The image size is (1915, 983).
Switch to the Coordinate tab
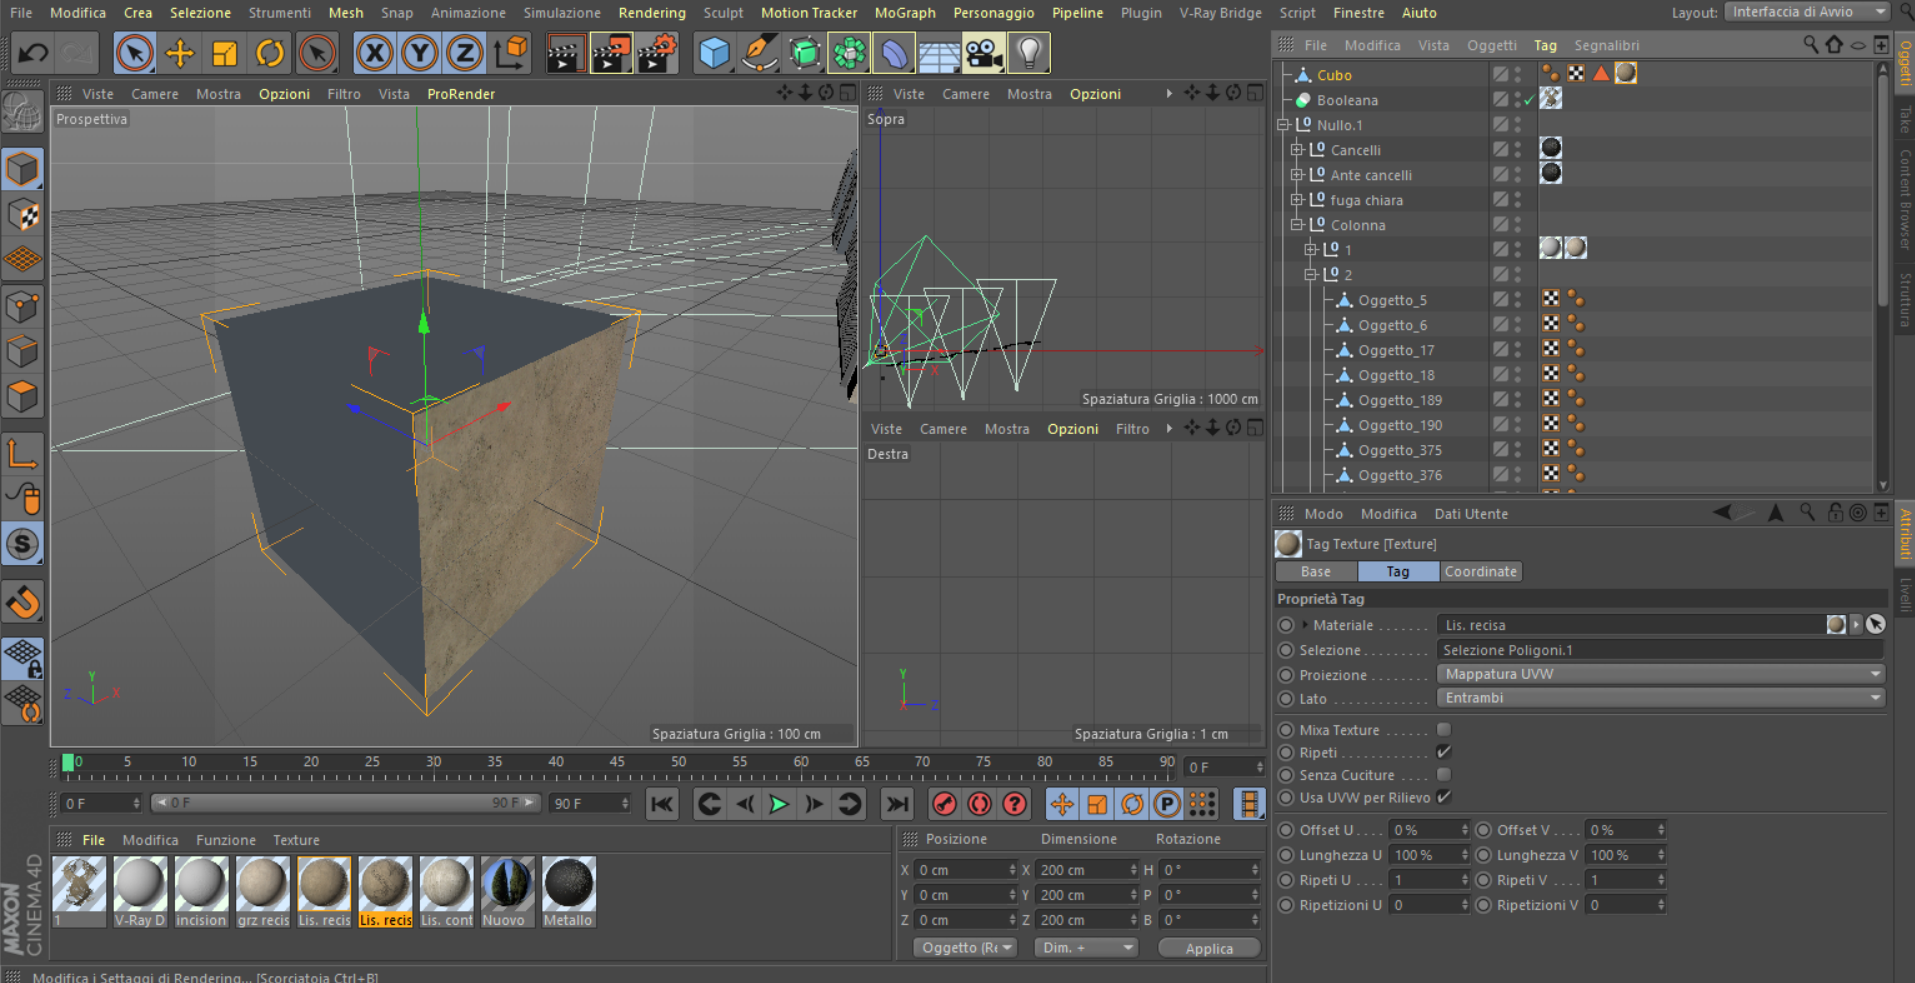[1480, 572]
